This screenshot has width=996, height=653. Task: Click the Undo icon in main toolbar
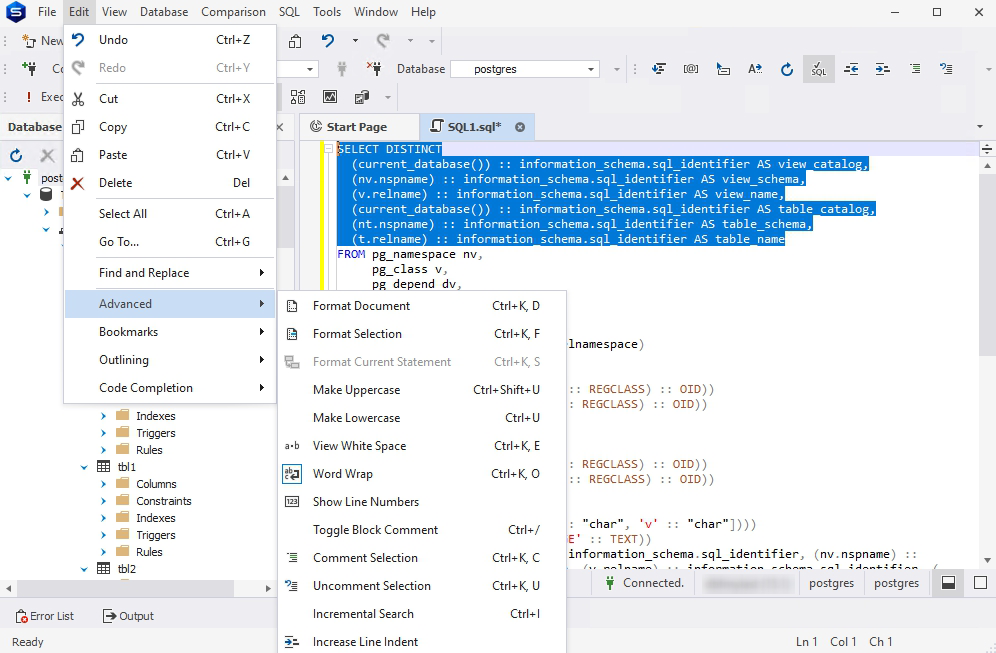[x=328, y=41]
